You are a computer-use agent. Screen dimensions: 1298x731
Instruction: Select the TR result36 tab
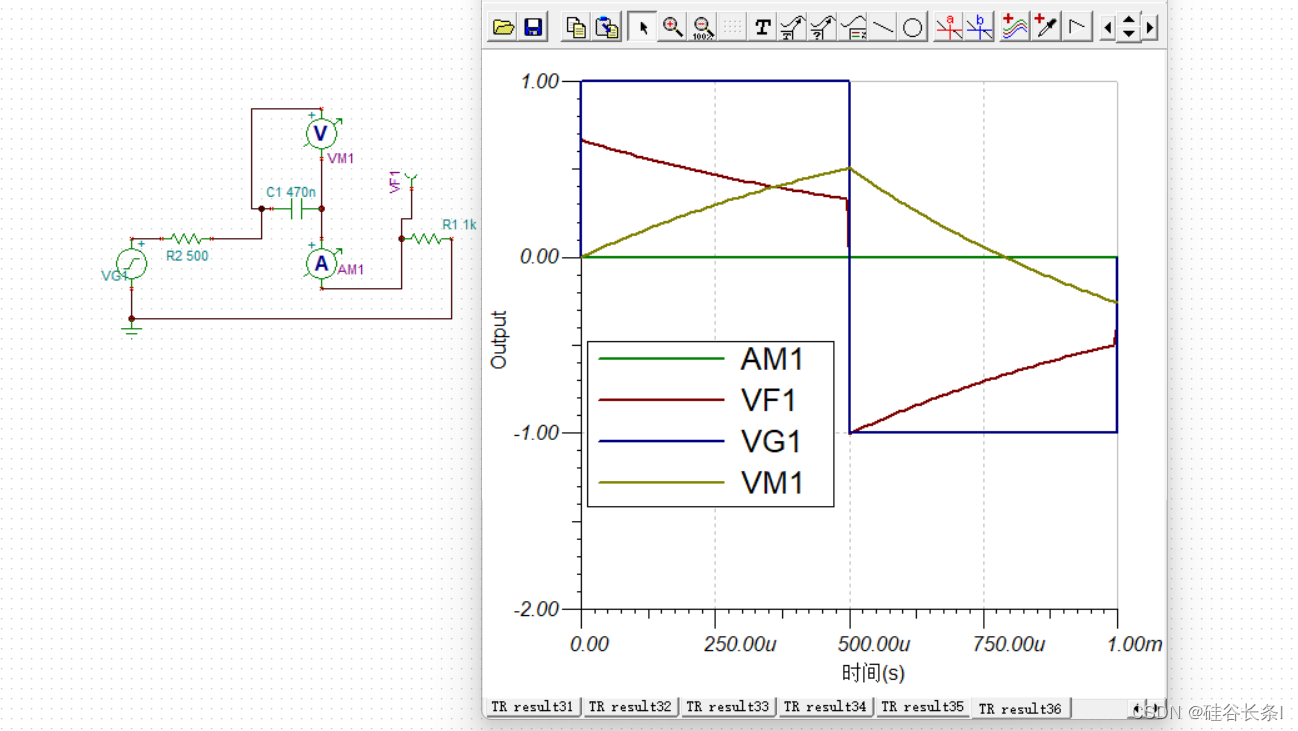tap(1020, 708)
